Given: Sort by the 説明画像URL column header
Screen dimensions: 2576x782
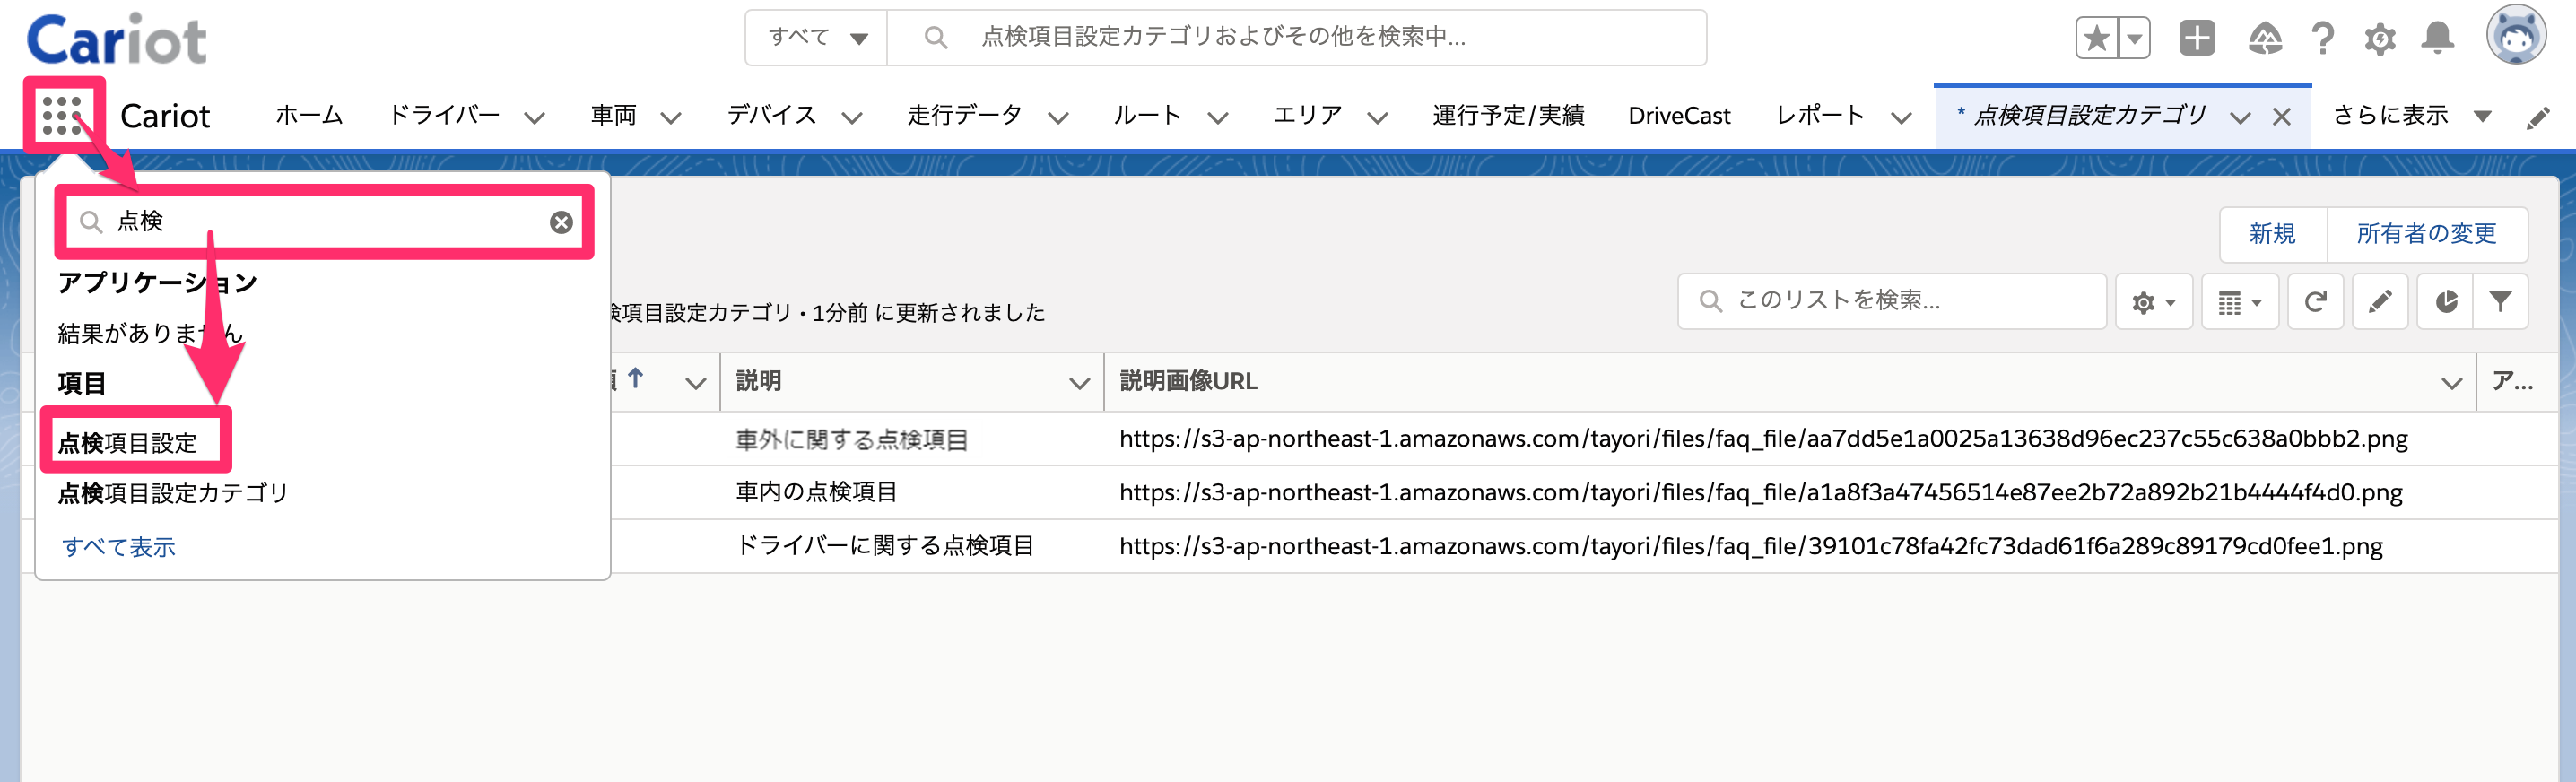Looking at the screenshot, I should pyautogui.click(x=1188, y=381).
